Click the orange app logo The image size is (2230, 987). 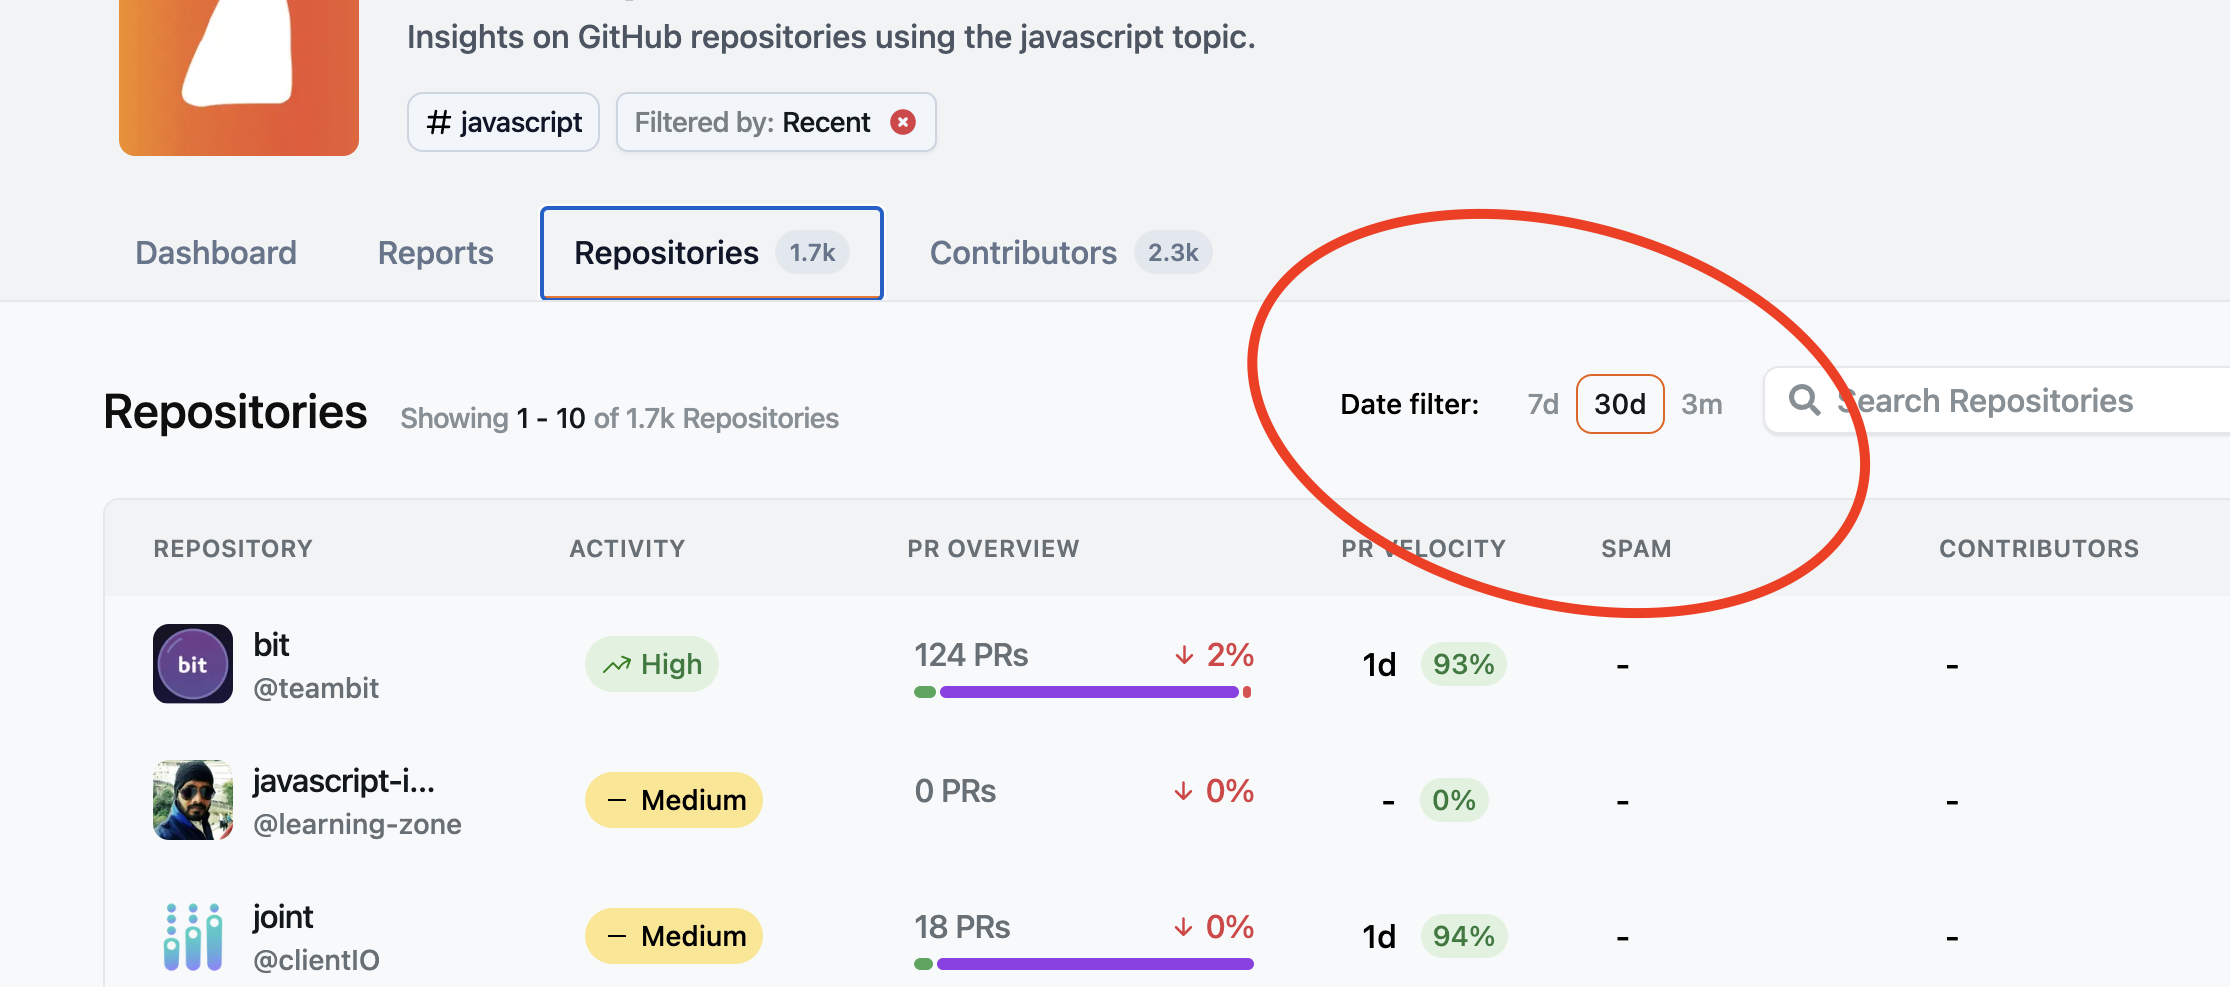coord(238,70)
